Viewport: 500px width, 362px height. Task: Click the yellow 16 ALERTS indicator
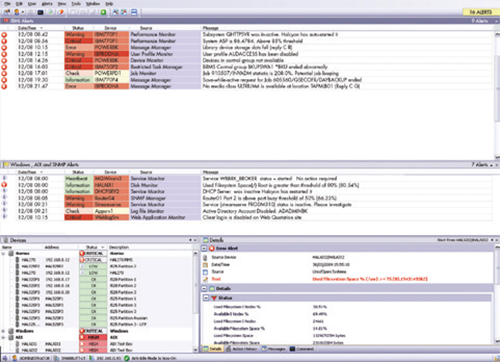[480, 12]
